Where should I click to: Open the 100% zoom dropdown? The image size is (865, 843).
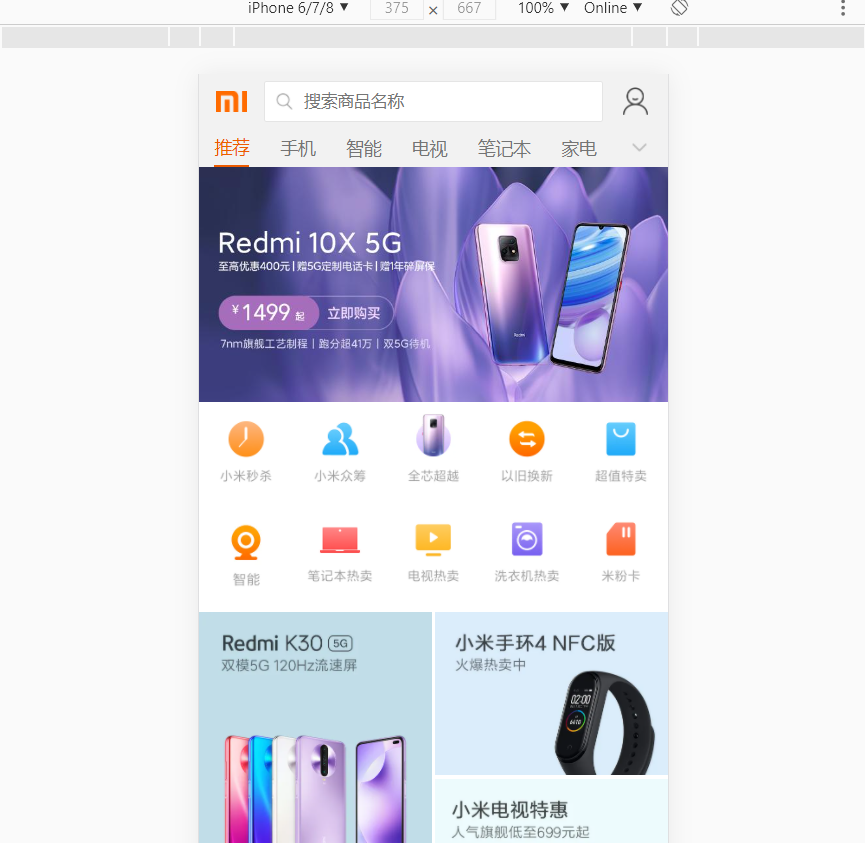(x=543, y=8)
